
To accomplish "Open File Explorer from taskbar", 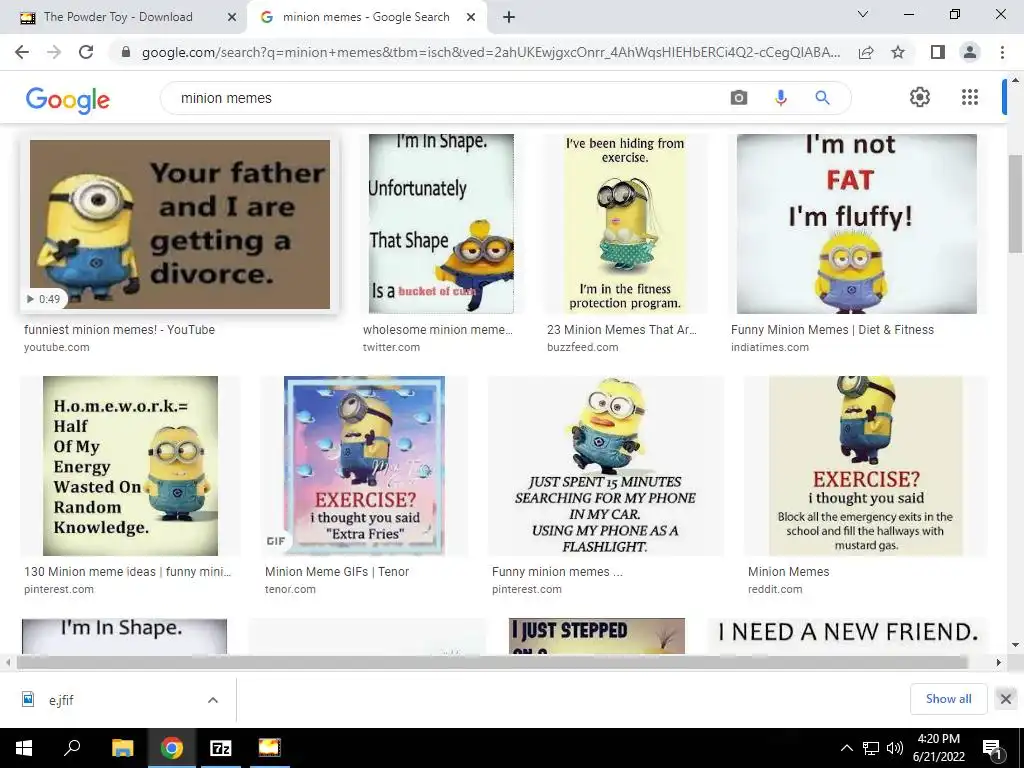I will pos(122,748).
